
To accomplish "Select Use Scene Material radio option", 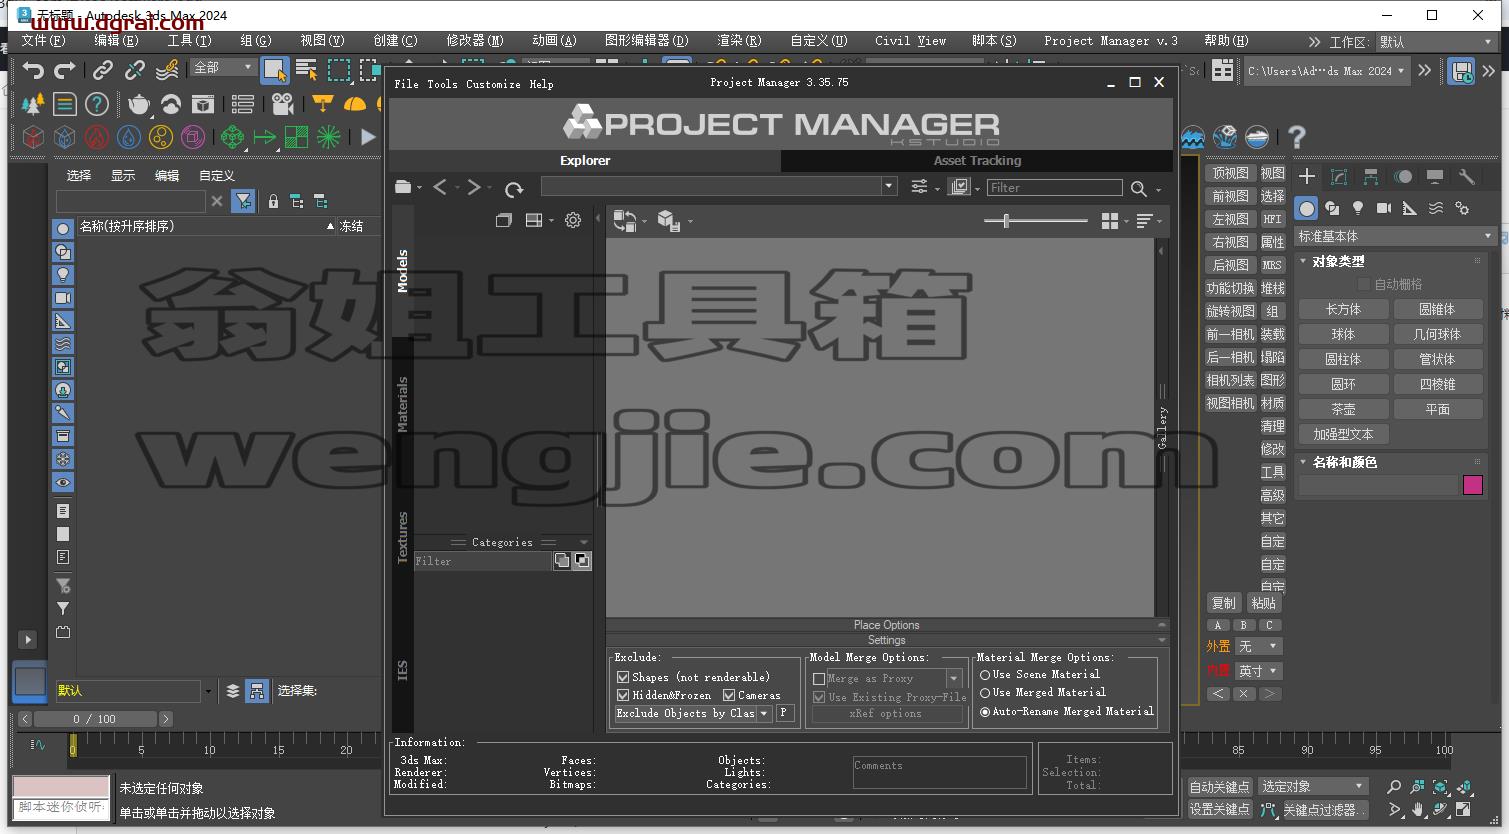I will click(985, 675).
